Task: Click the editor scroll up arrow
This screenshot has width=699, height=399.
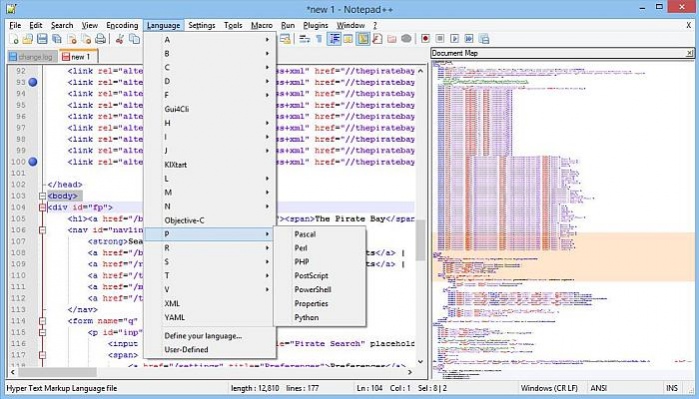Action: (420, 70)
